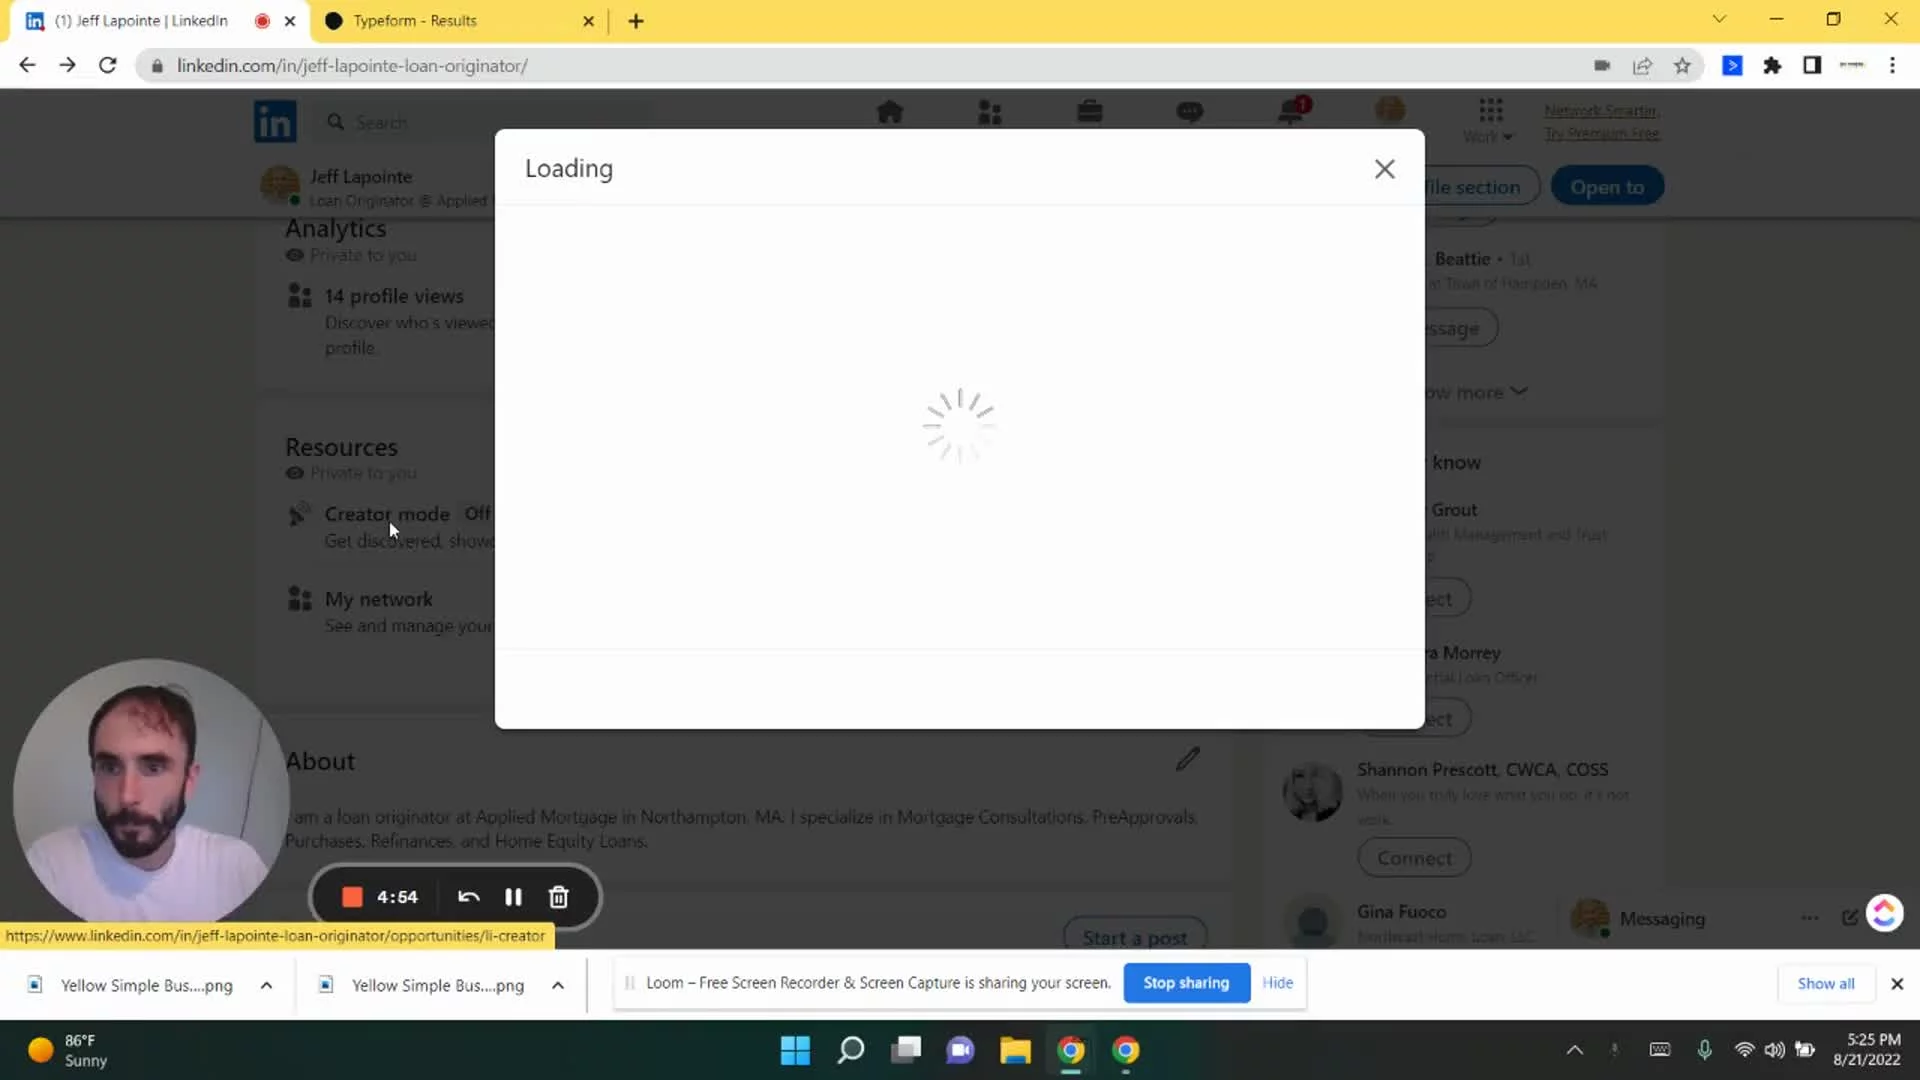Open weather widget showing 86°F Sunny

68,1050
